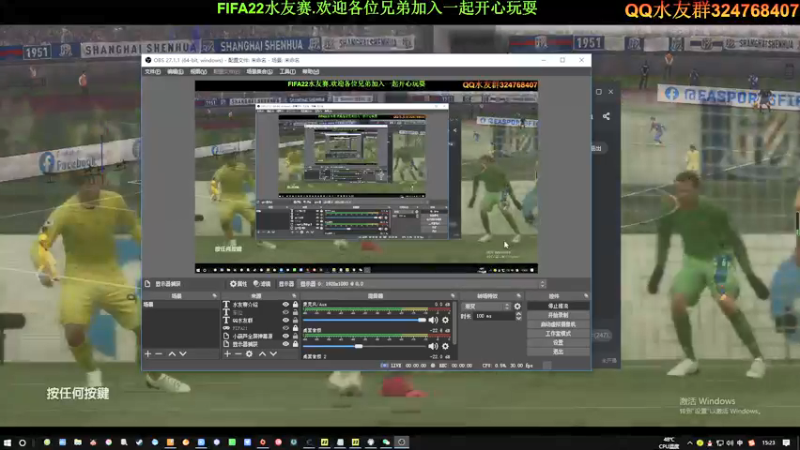Pop out the 混音器 mixer dock icon

click(453, 296)
